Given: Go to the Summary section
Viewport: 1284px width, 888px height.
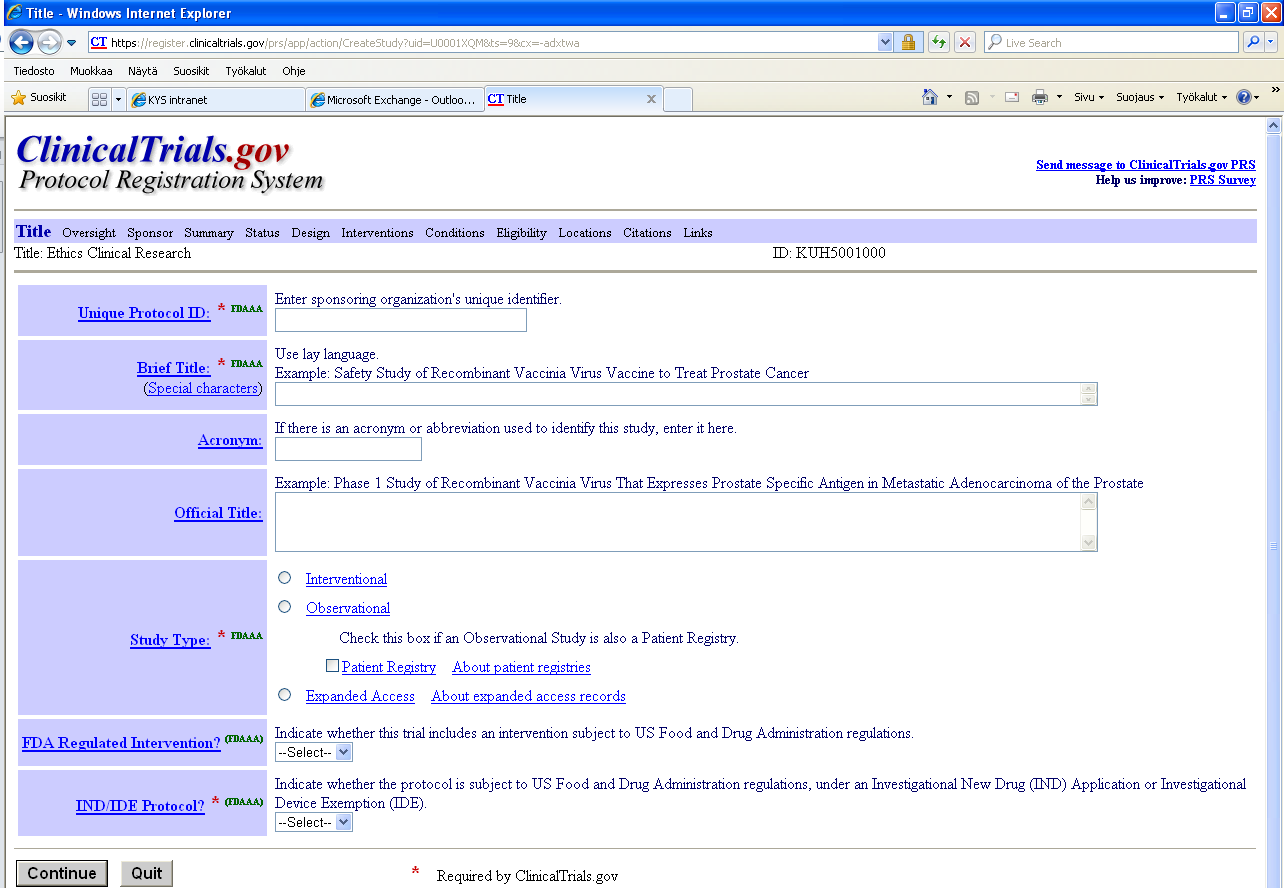Looking at the screenshot, I should coord(209,233).
